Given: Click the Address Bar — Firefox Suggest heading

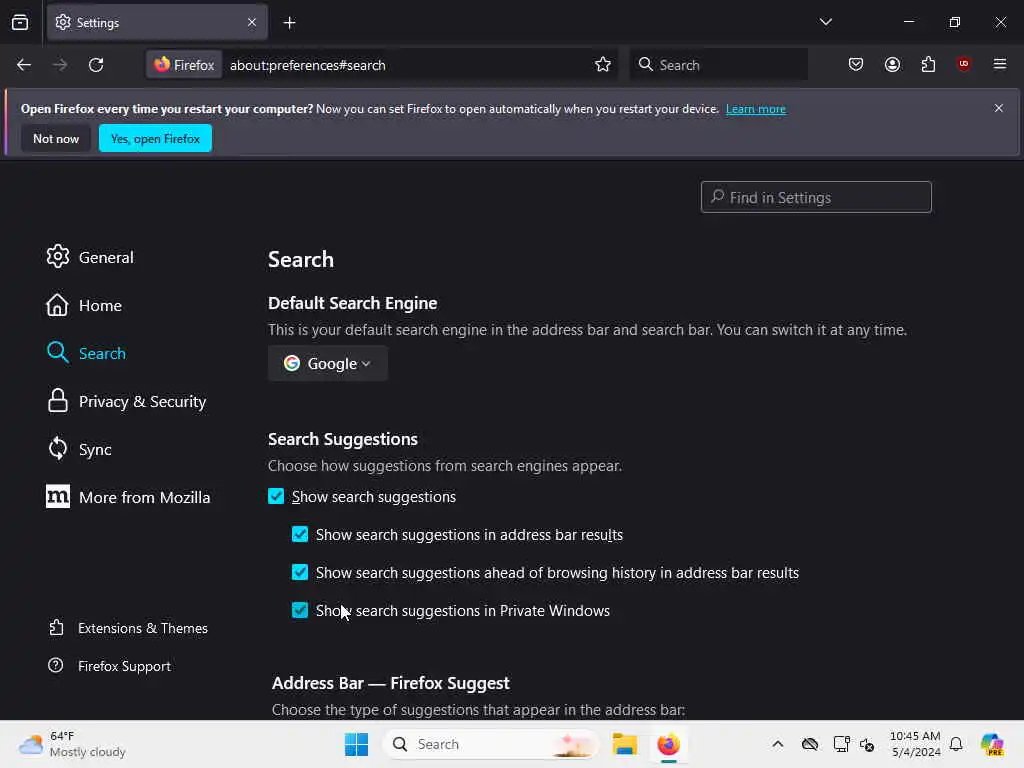Looking at the screenshot, I should (391, 683).
